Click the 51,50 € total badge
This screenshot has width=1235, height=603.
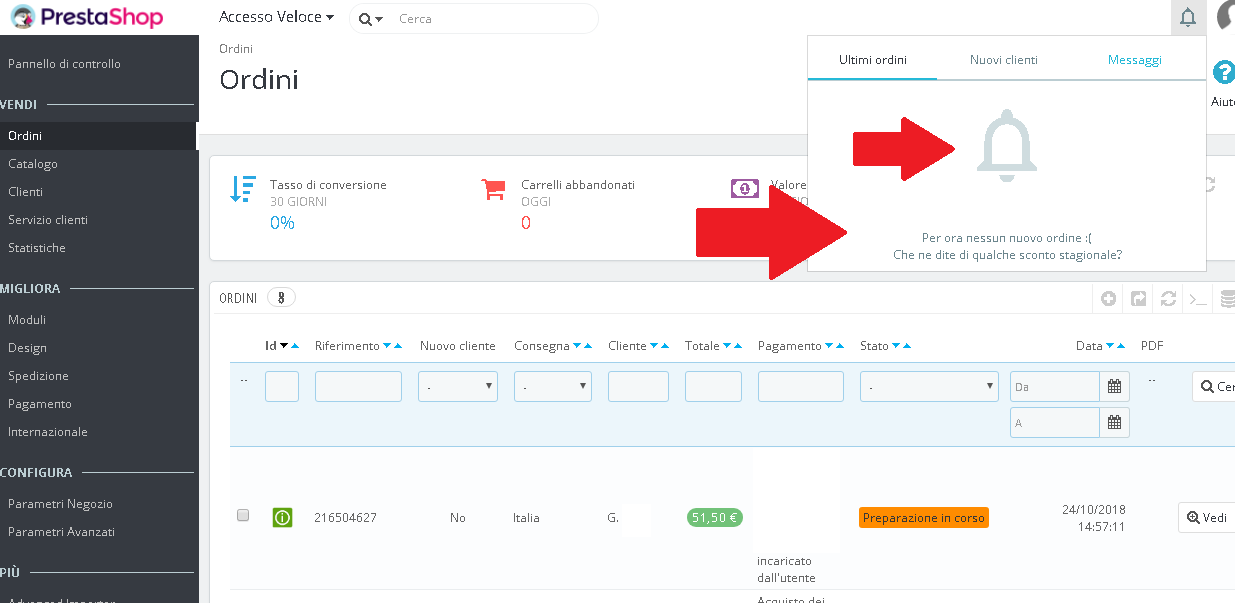pyautogui.click(x=715, y=518)
